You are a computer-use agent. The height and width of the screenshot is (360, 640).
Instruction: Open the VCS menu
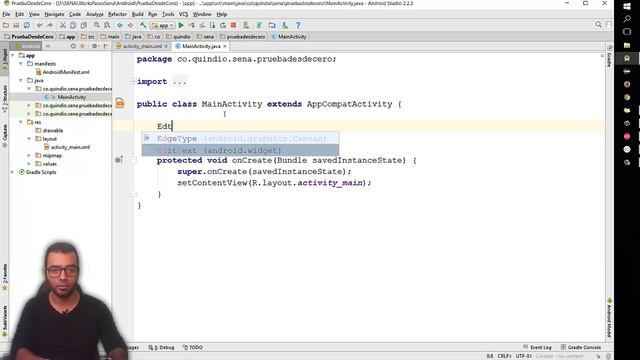(183, 14)
